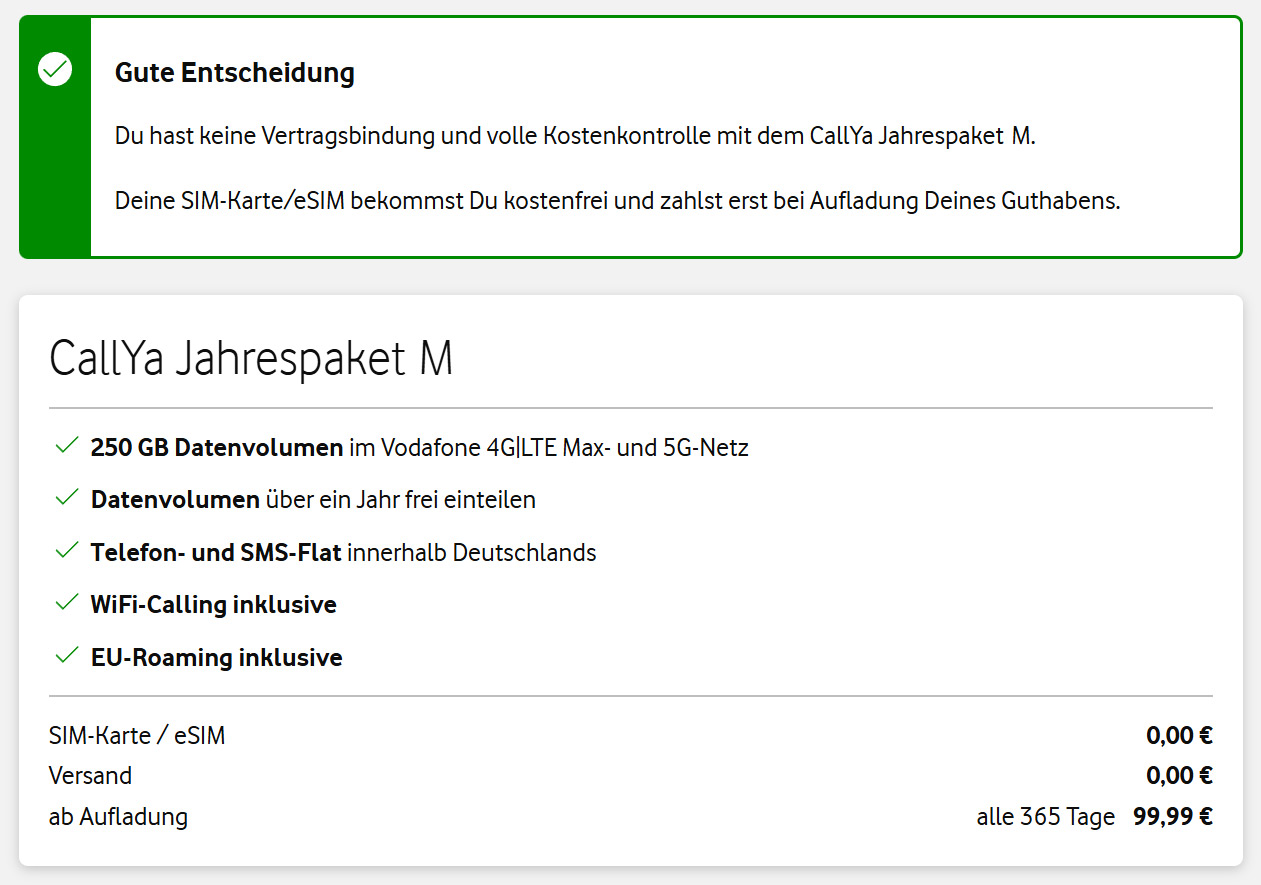The image size is (1261, 885).
Task: Click the 'Telefon- und SMS-Flat' feature text
Action: coord(217,552)
